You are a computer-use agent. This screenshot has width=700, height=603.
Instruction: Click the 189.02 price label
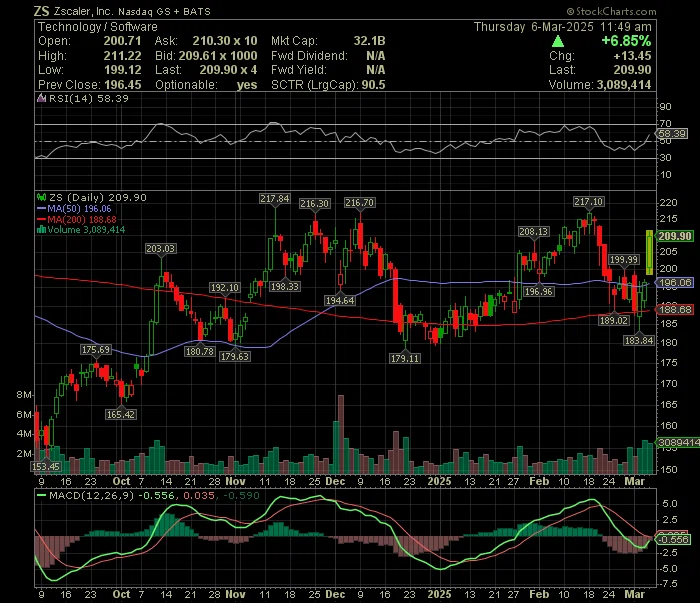click(x=614, y=320)
